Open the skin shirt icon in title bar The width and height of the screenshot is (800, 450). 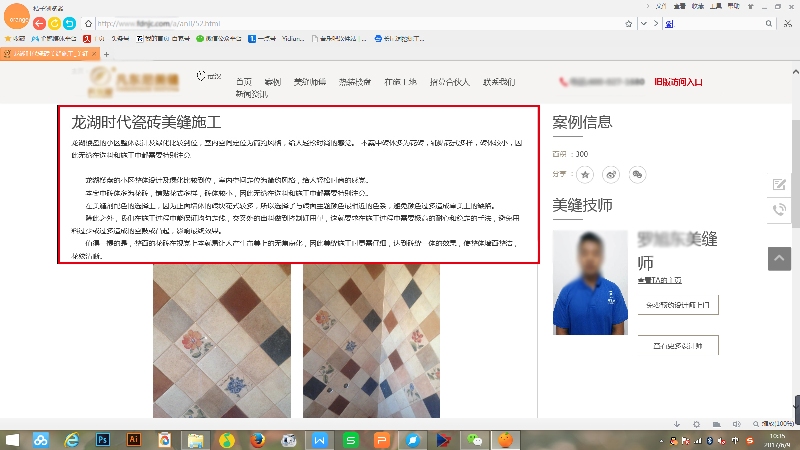pos(751,6)
